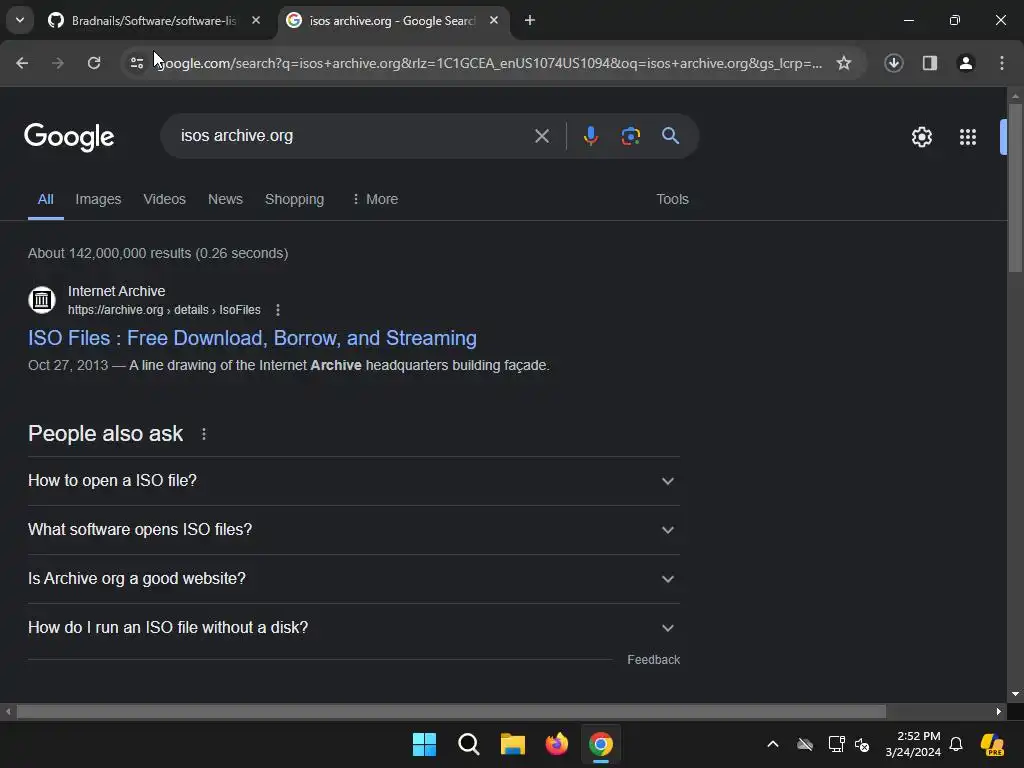Image resolution: width=1024 pixels, height=768 pixels.
Task: Open the notifications bell icon
Action: [956, 744]
